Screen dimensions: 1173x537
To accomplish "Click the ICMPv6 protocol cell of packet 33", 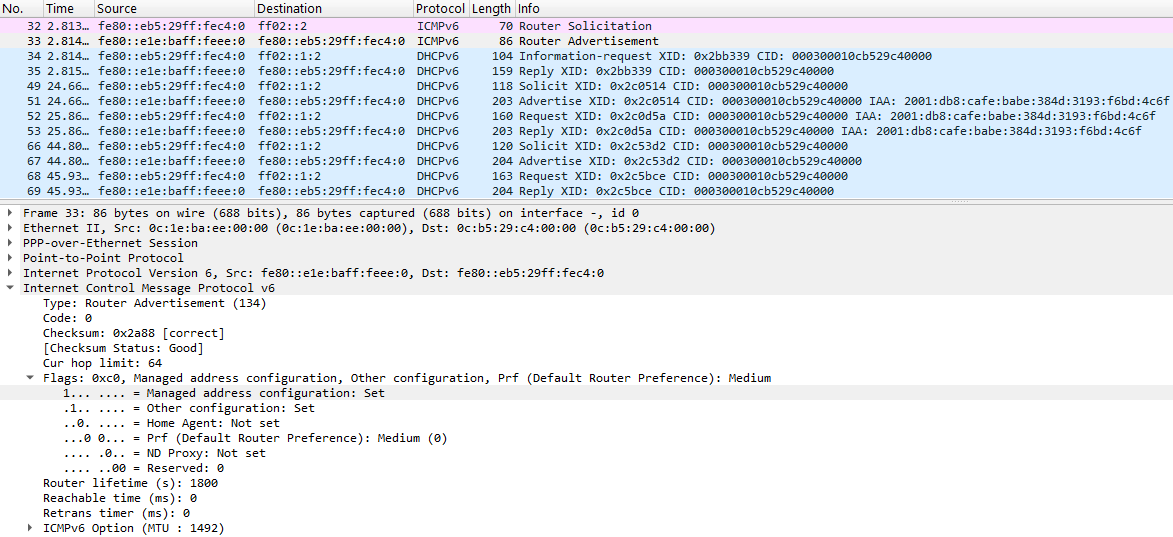I will pos(438,41).
